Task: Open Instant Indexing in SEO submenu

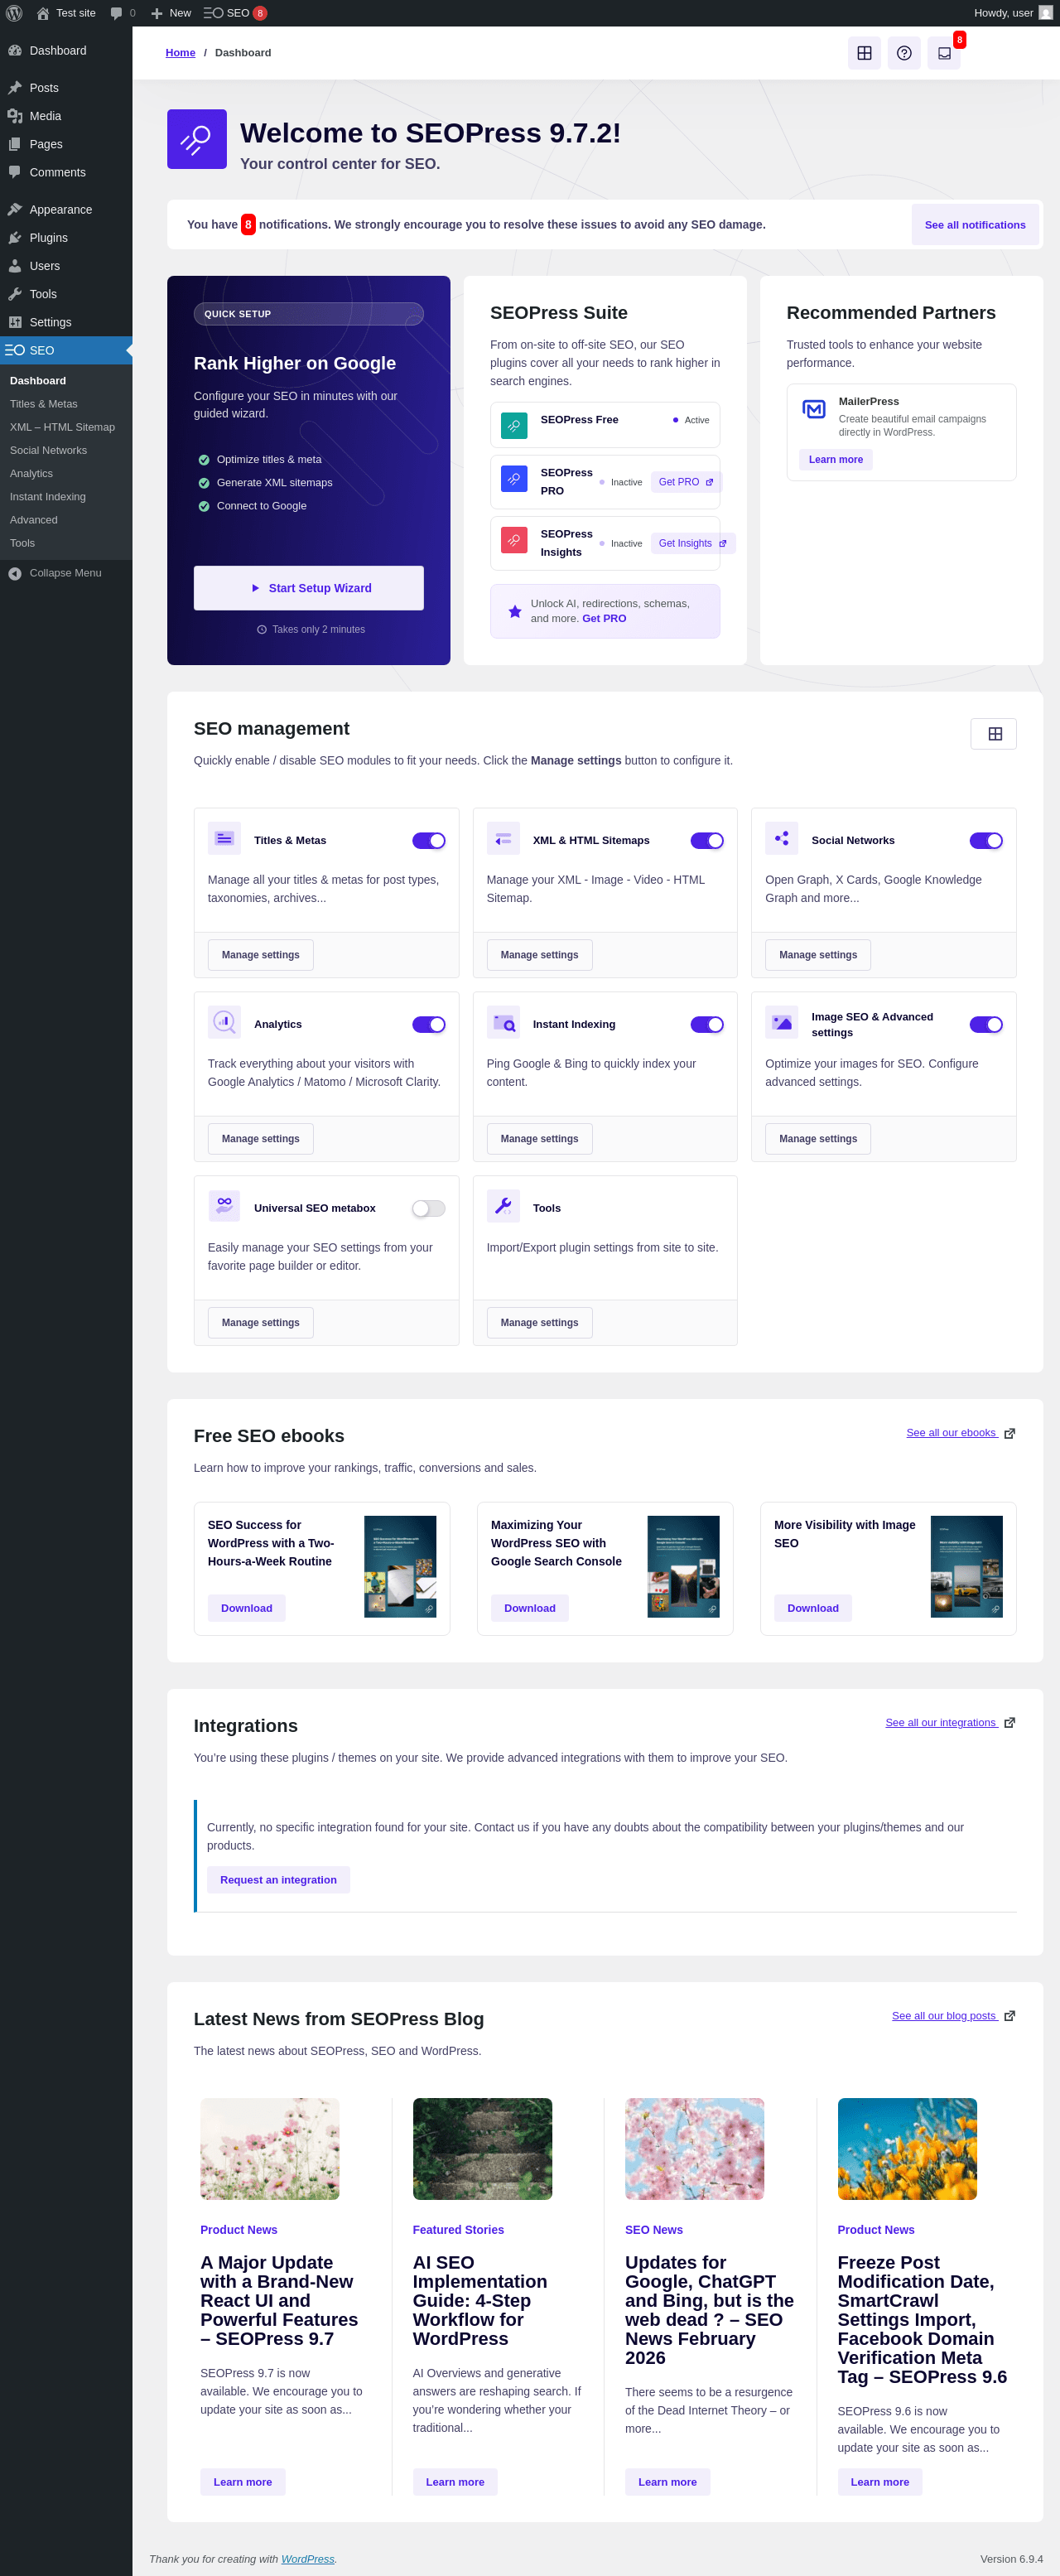Action: point(47,497)
